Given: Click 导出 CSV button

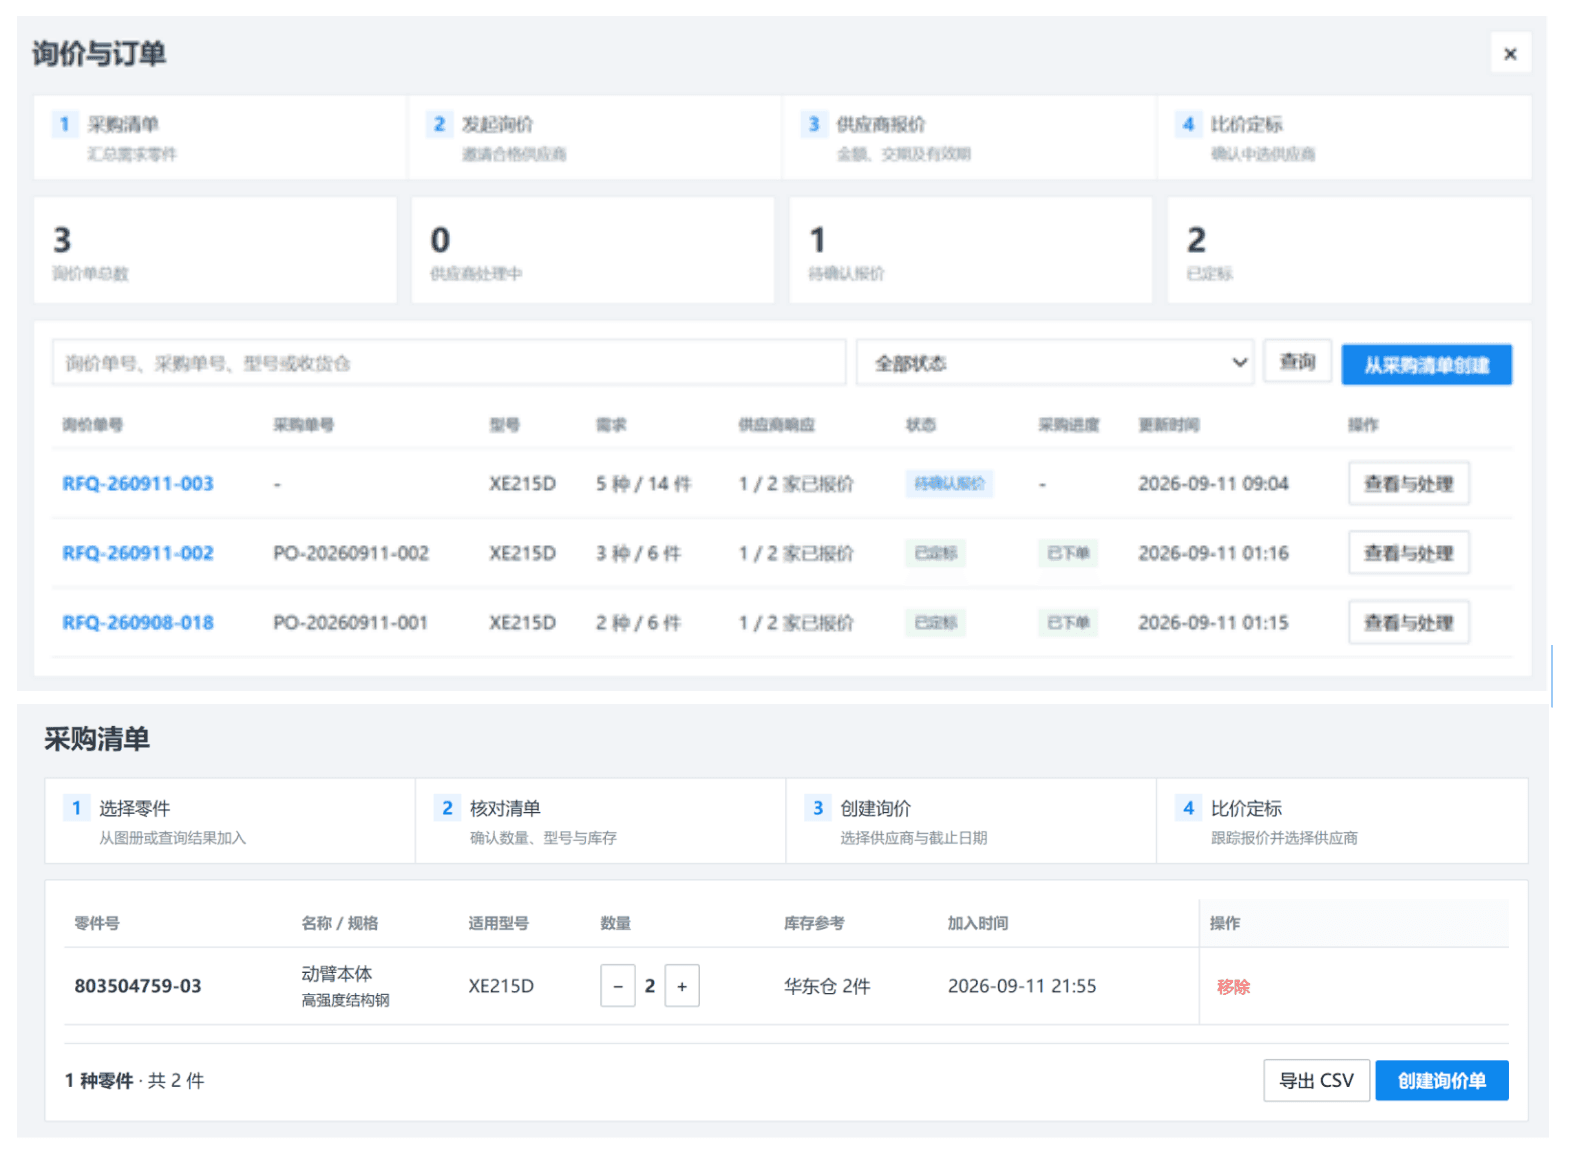Looking at the screenshot, I should point(1316,1081).
